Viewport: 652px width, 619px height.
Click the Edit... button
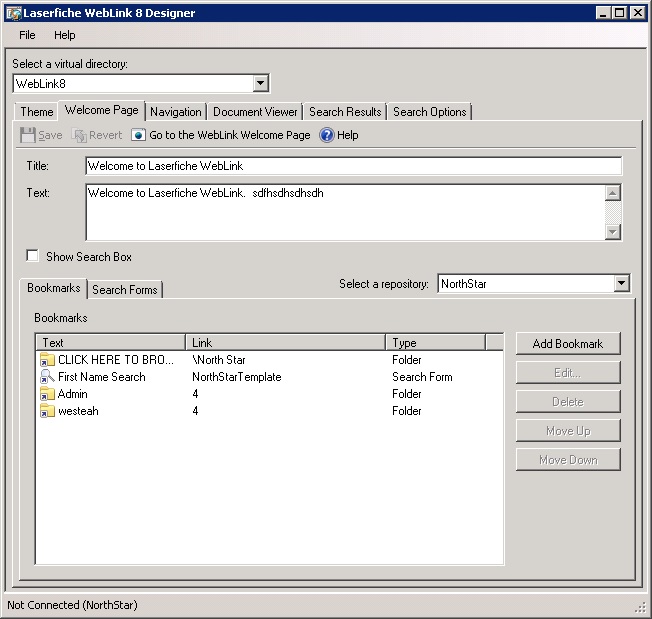pos(568,373)
